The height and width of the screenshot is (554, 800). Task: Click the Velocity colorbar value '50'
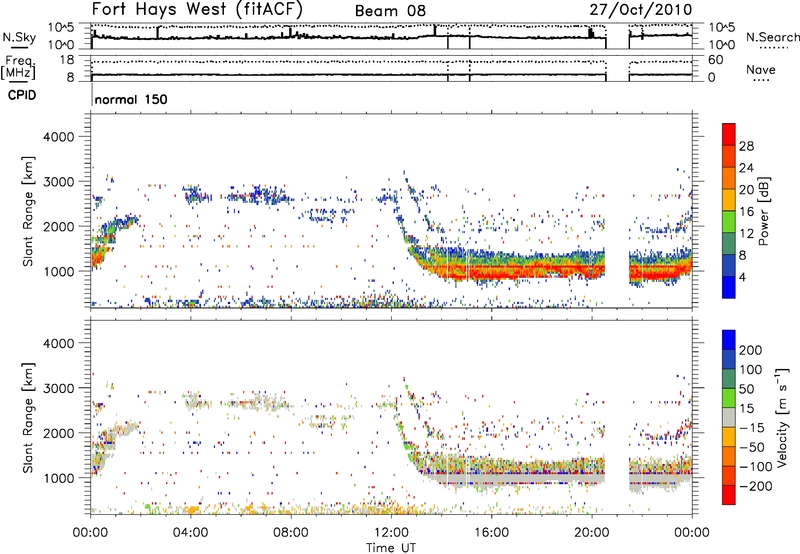(x=746, y=389)
